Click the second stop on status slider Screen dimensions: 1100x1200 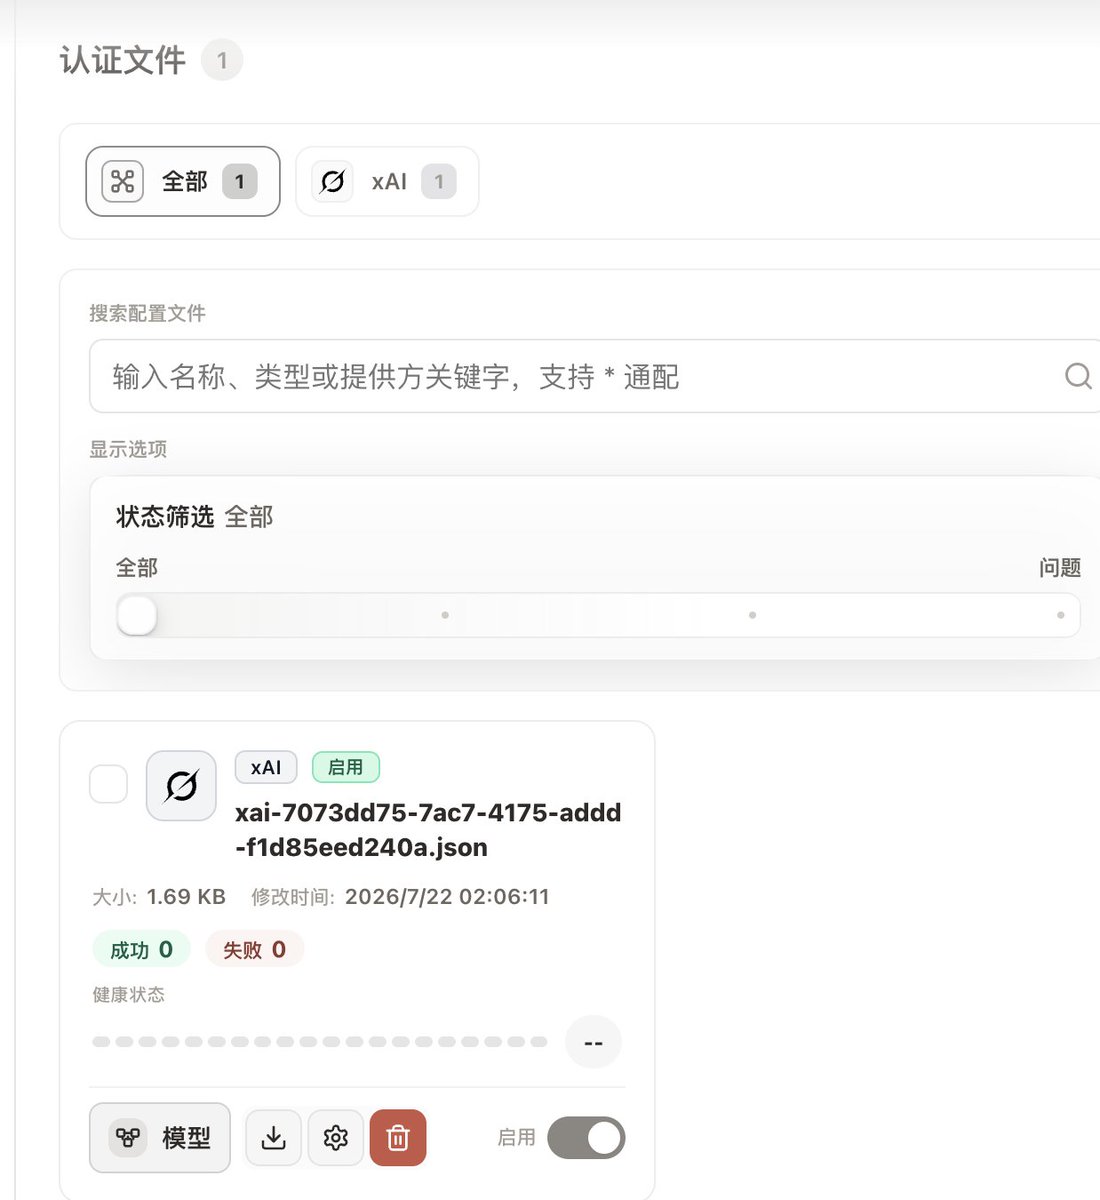point(445,615)
